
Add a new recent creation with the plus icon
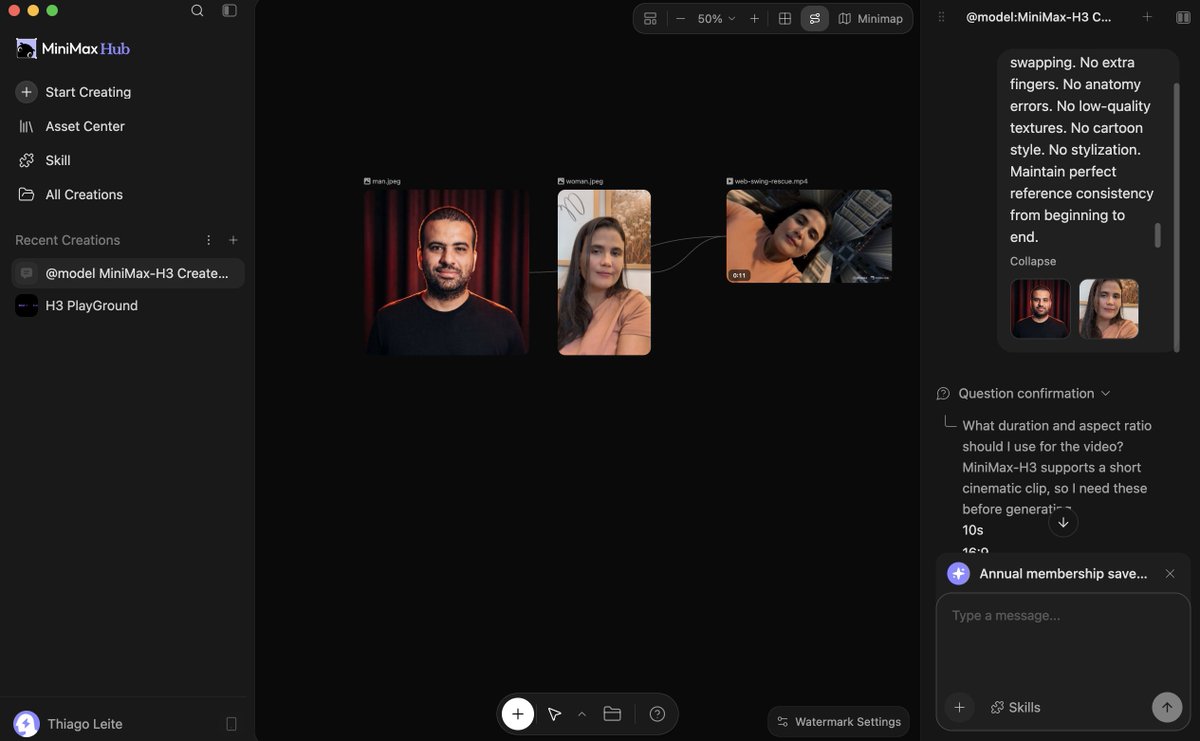pos(233,240)
